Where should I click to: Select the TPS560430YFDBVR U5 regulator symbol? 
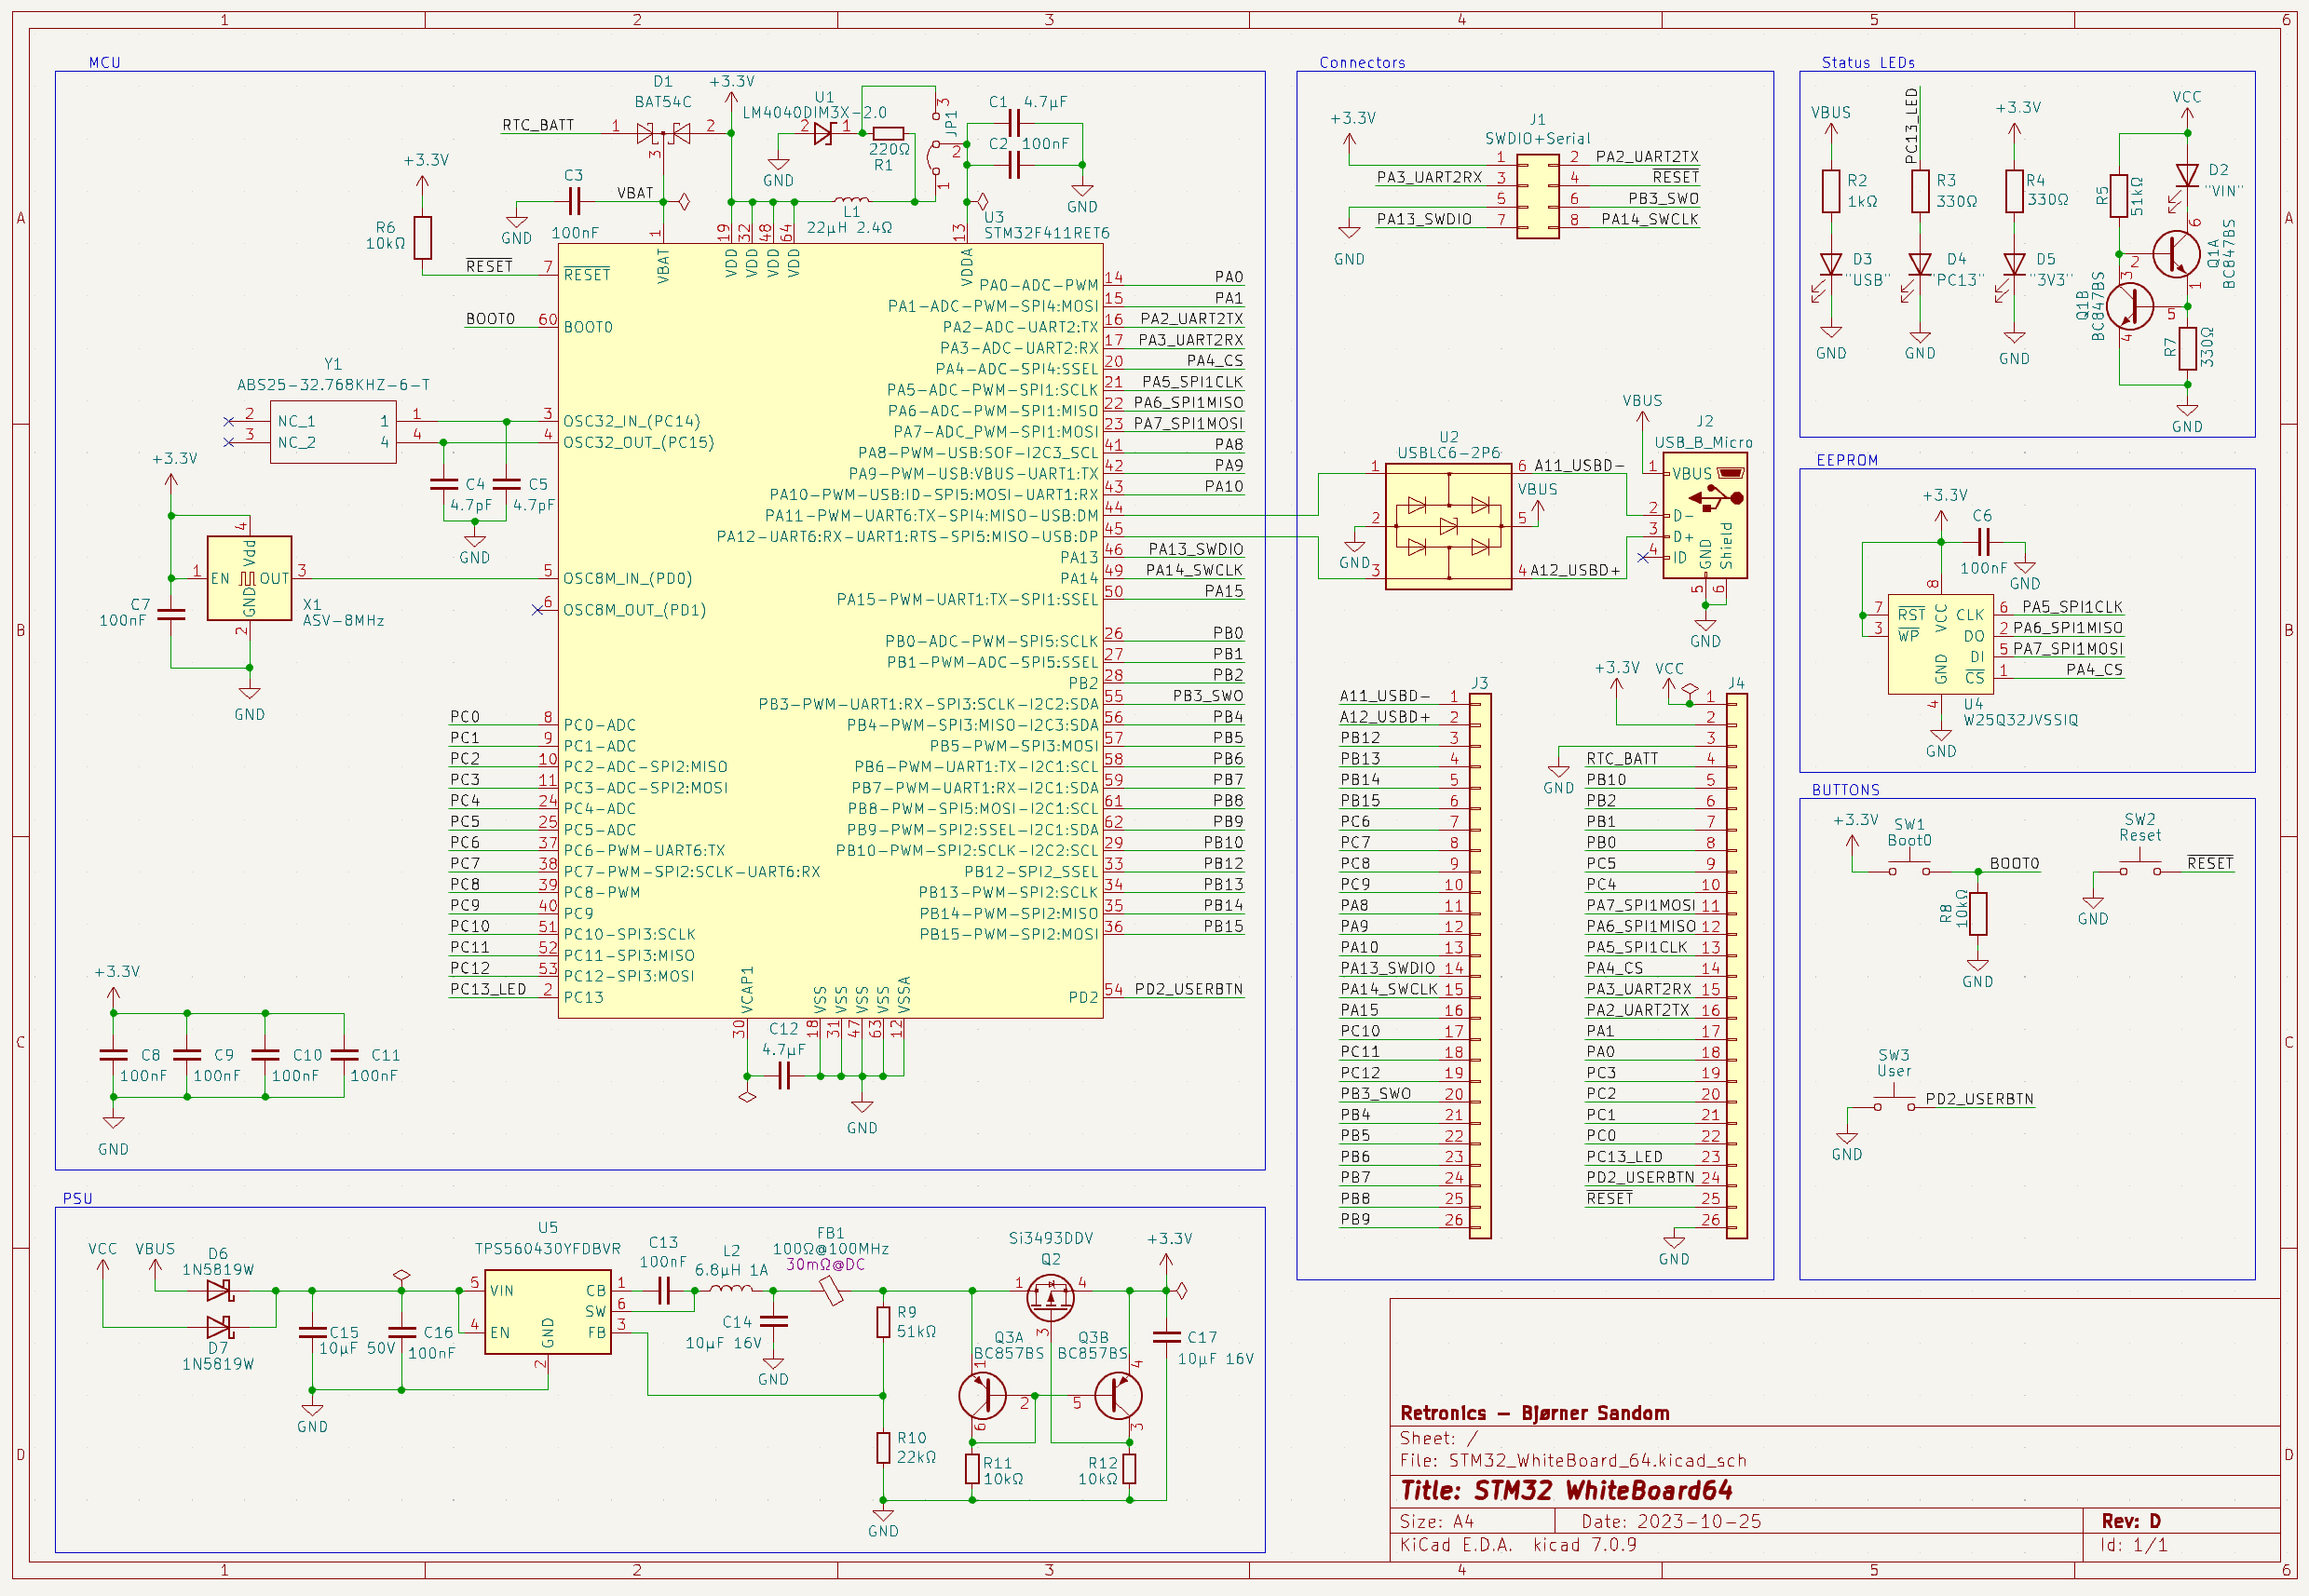[547, 1312]
